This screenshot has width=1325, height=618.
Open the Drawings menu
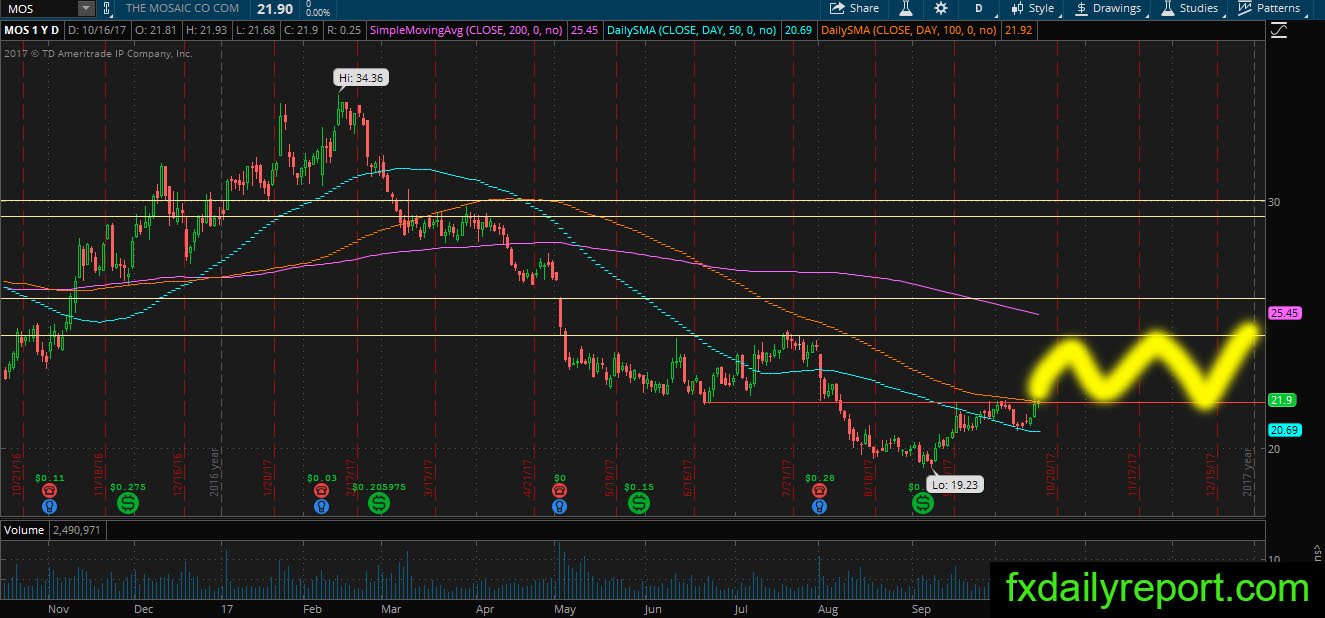coord(1108,8)
